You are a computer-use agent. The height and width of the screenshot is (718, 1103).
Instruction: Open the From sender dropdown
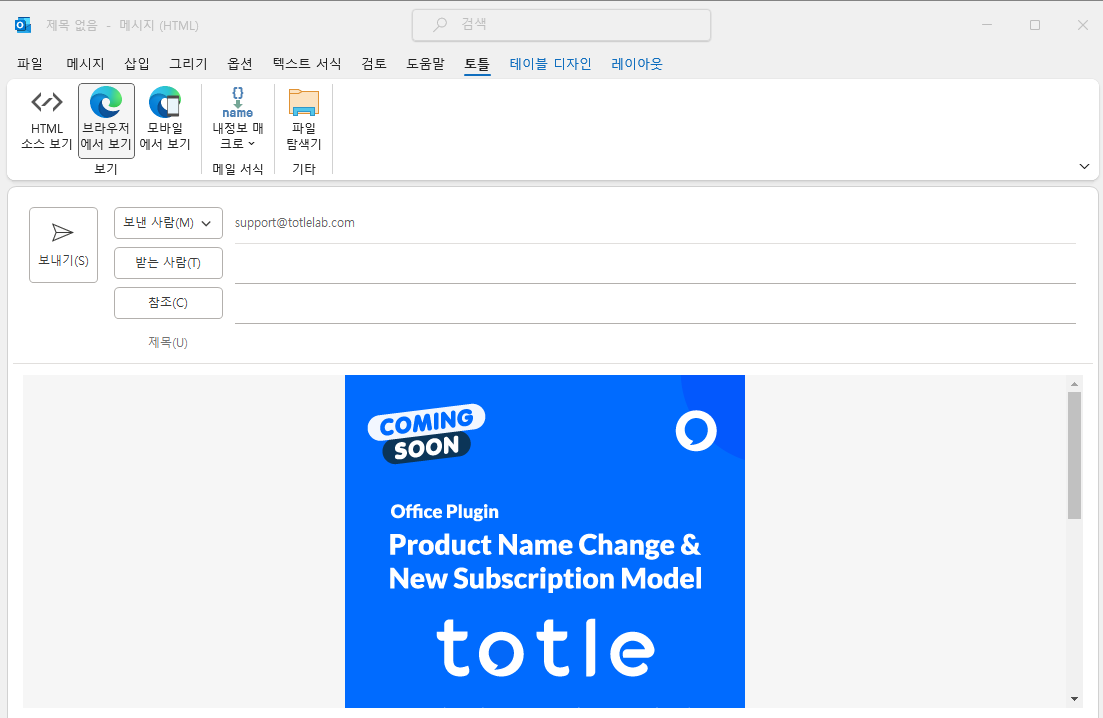[168, 223]
